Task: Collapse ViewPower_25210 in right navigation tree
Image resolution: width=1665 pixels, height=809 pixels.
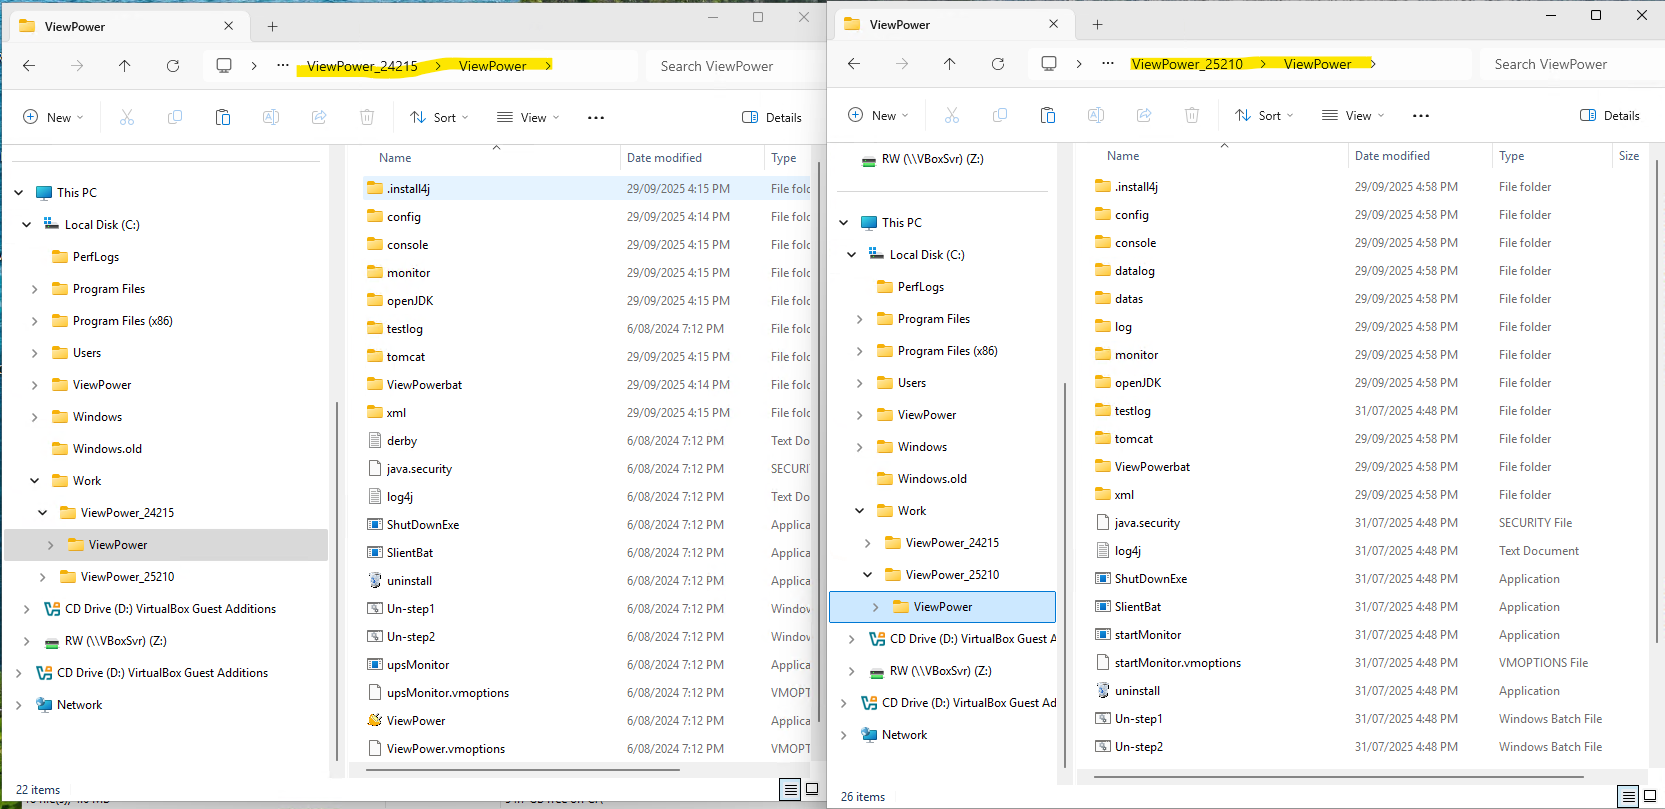Action: coord(867,575)
